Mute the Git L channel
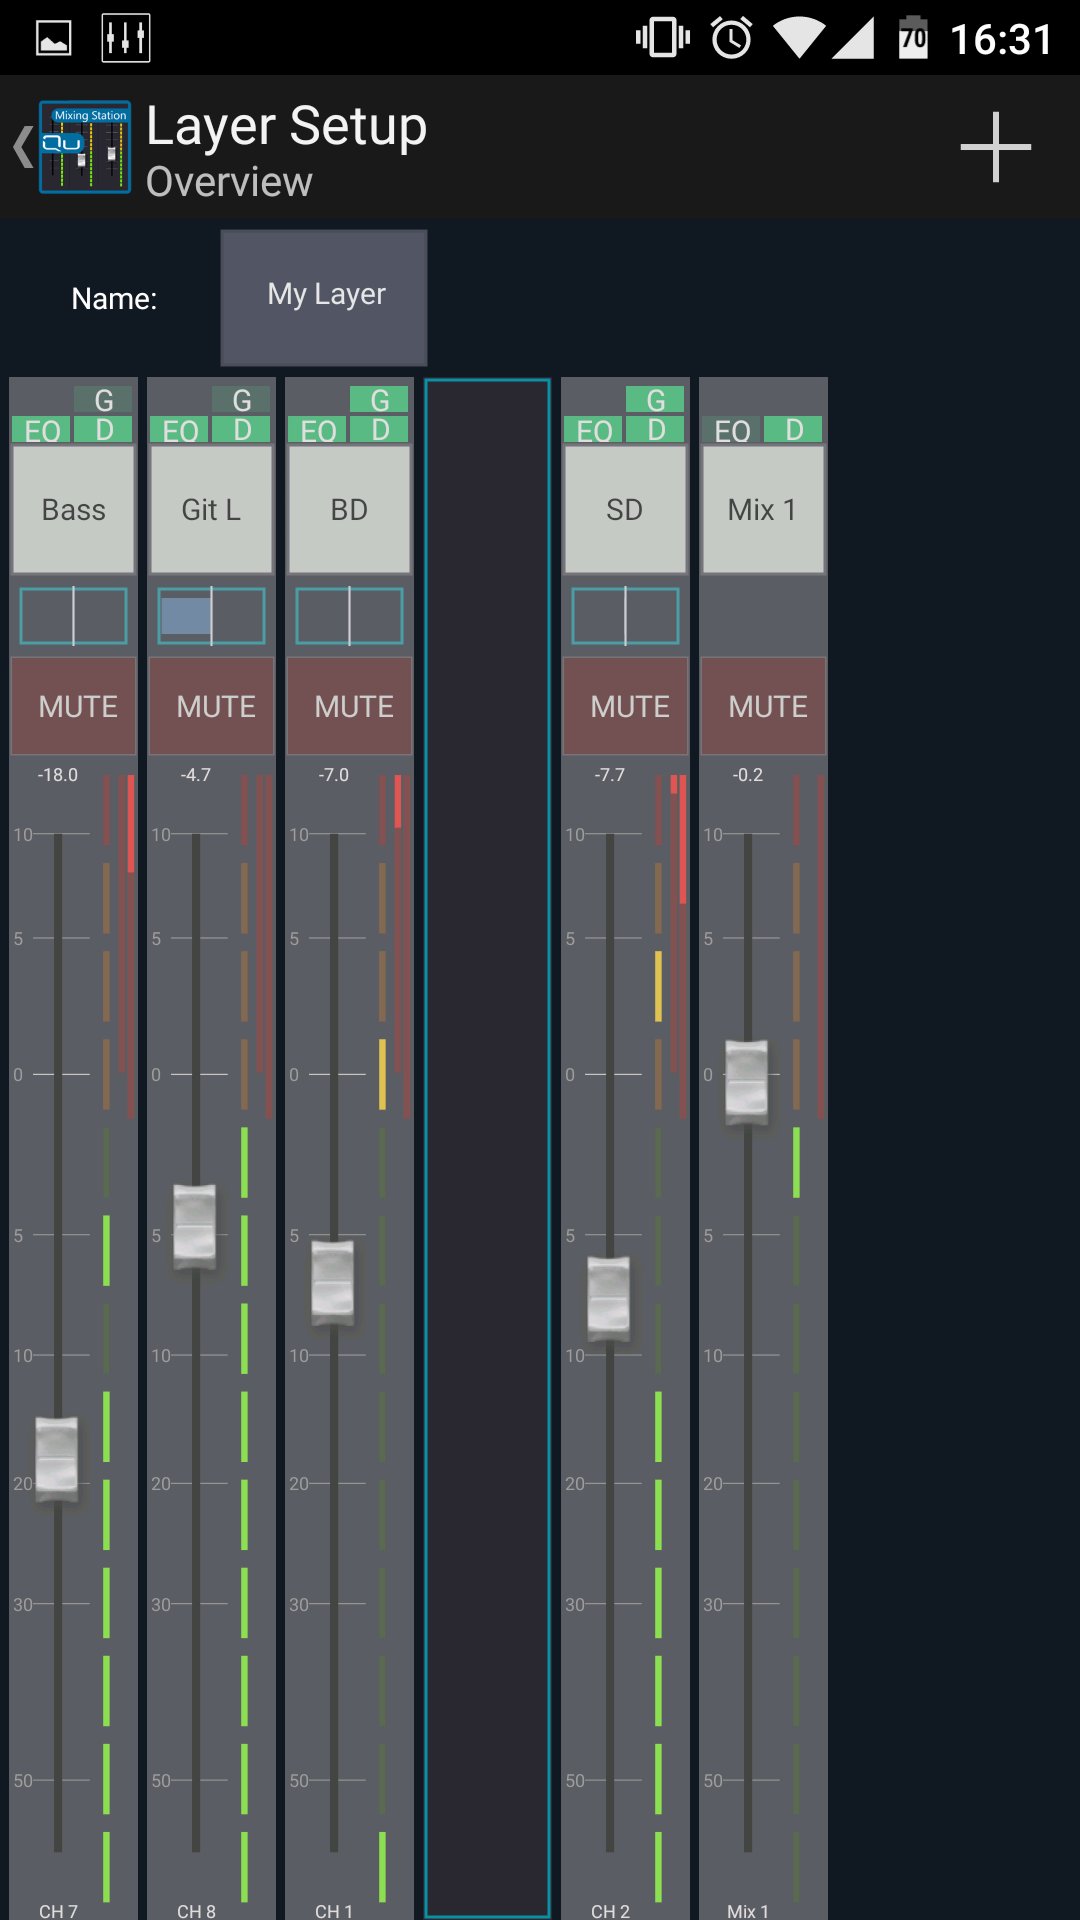 pyautogui.click(x=212, y=706)
